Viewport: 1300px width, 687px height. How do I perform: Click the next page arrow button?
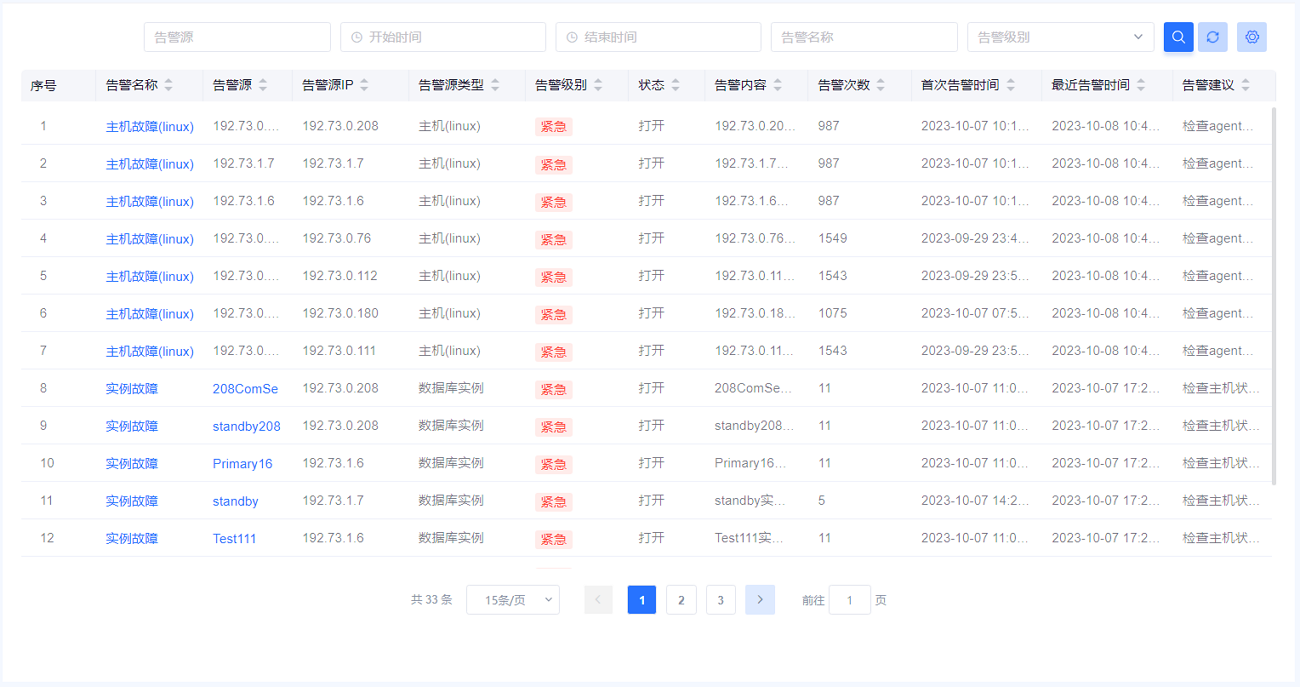[x=760, y=600]
